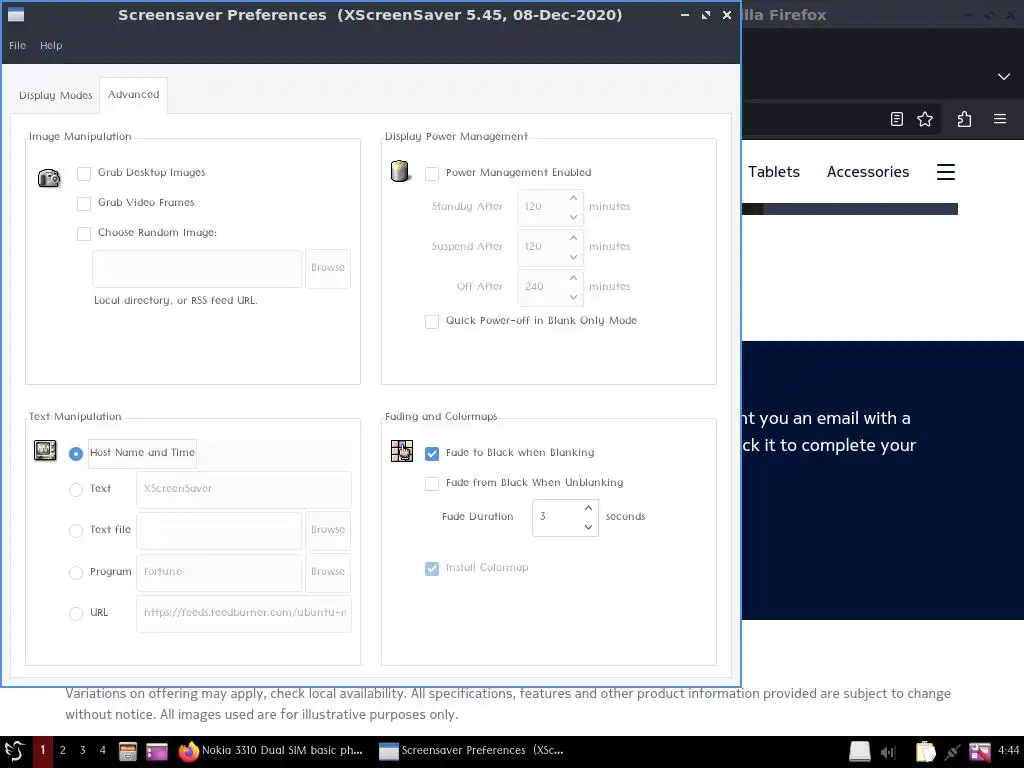
Task: Click the XScreenSaver text input field
Action: click(244, 489)
